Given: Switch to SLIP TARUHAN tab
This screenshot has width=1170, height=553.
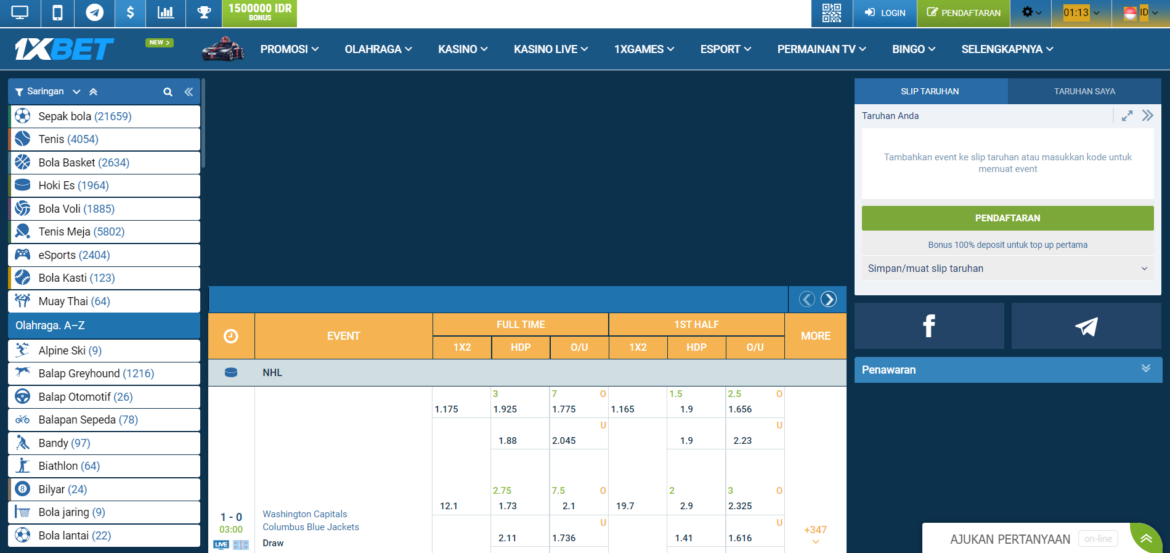Looking at the screenshot, I should coord(930,91).
